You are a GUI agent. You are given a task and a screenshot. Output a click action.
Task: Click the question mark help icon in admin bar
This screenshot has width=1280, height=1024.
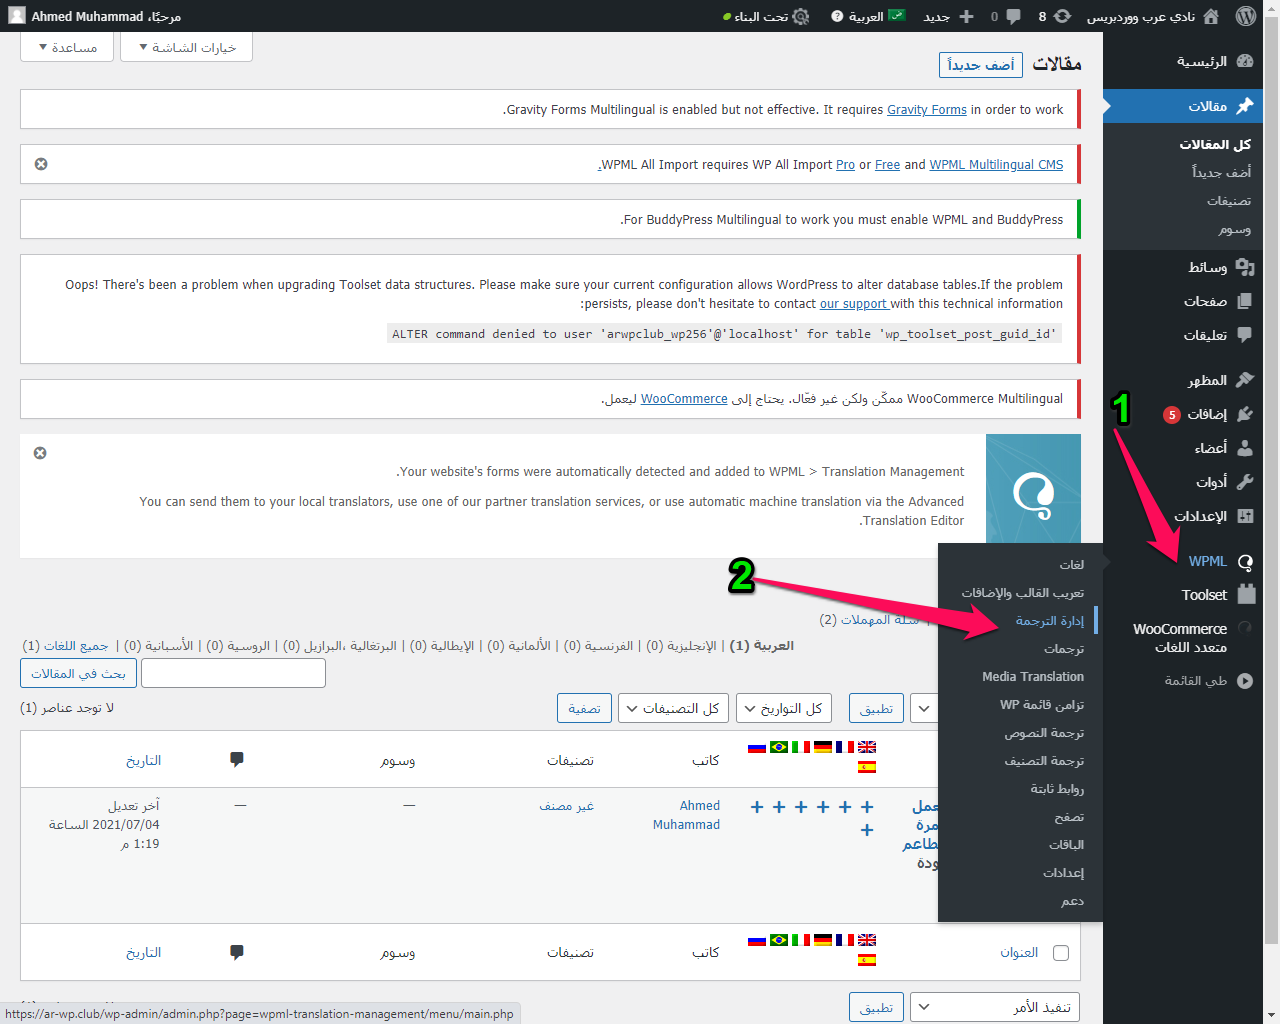click(837, 16)
